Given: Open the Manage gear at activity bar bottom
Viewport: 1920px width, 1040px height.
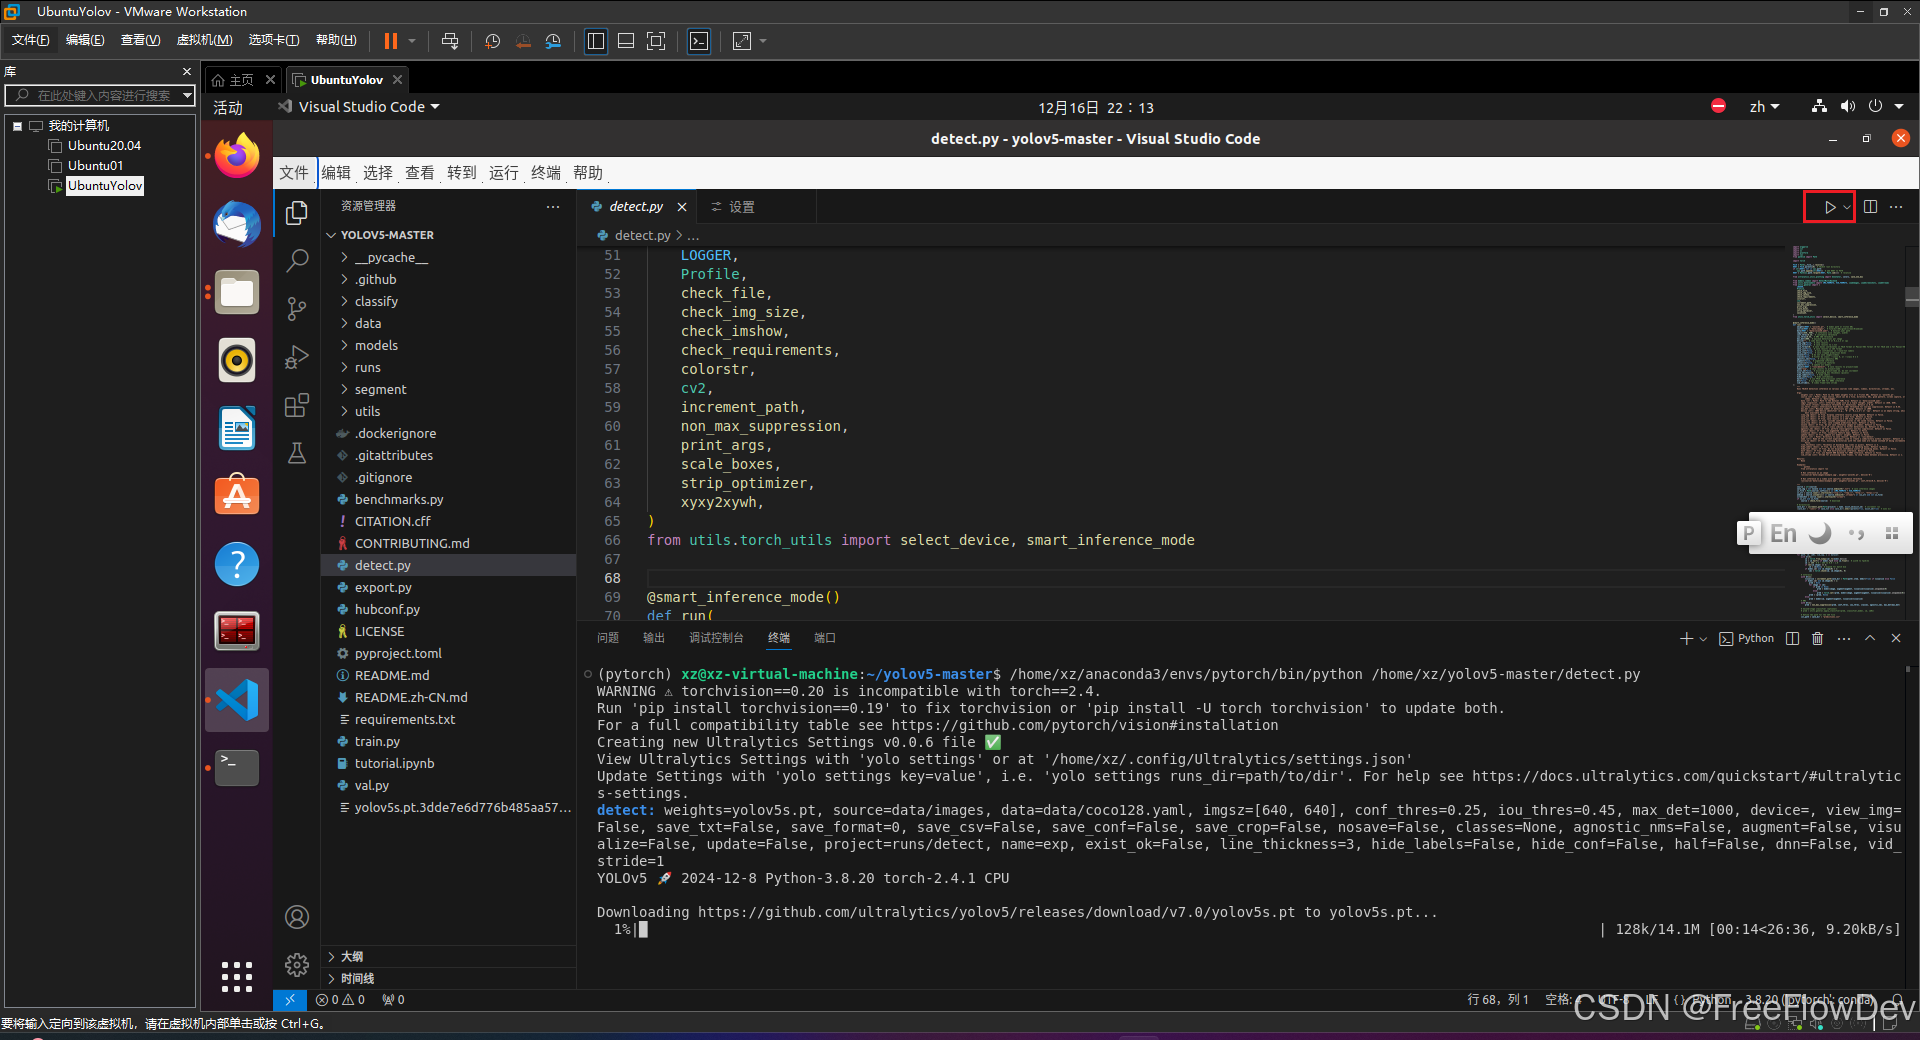Looking at the screenshot, I should point(296,964).
